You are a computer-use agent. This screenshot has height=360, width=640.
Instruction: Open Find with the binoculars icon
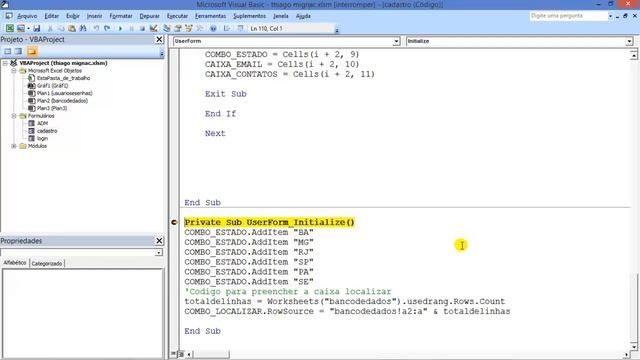click(x=83, y=29)
